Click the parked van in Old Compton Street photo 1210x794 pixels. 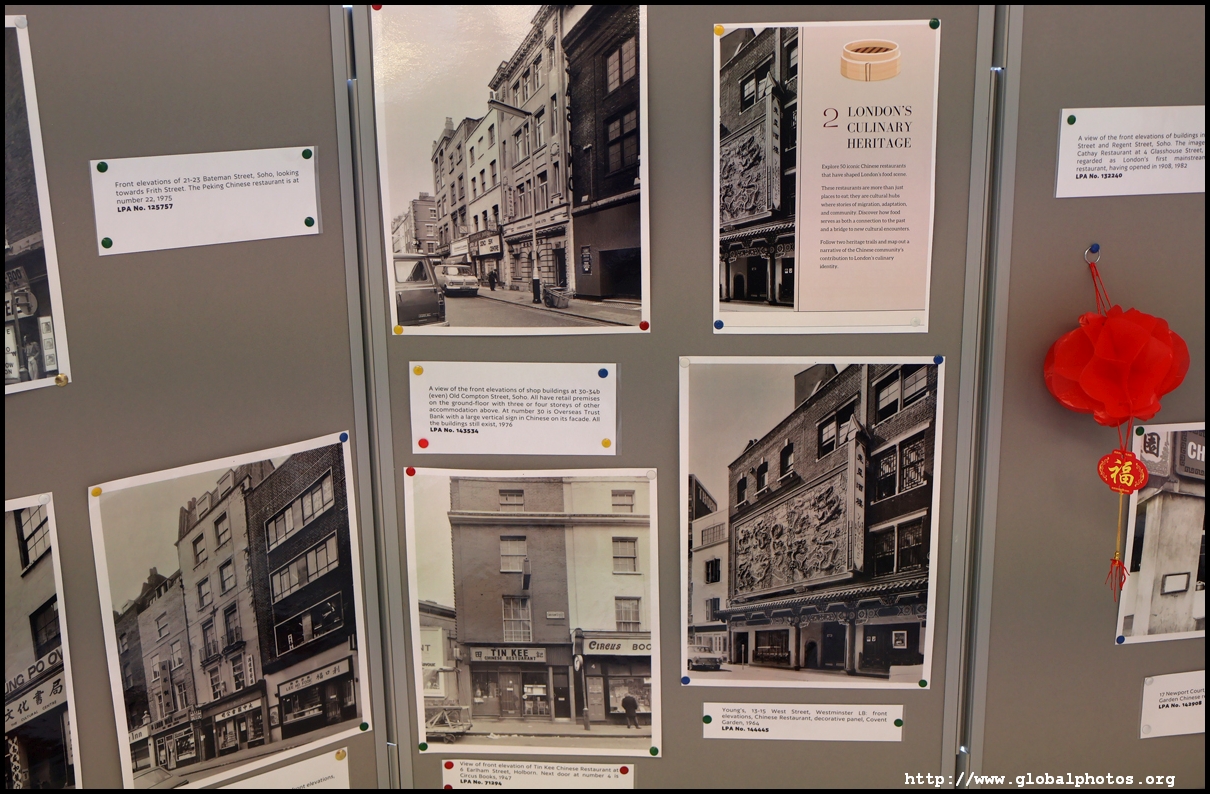coord(417,289)
